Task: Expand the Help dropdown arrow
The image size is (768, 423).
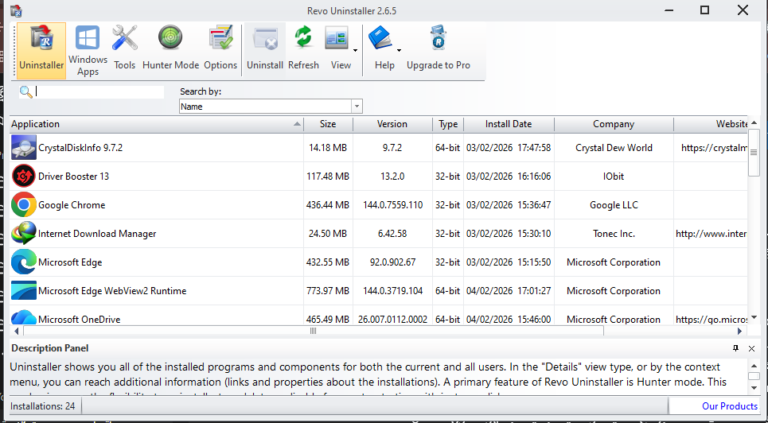Action: tap(399, 50)
